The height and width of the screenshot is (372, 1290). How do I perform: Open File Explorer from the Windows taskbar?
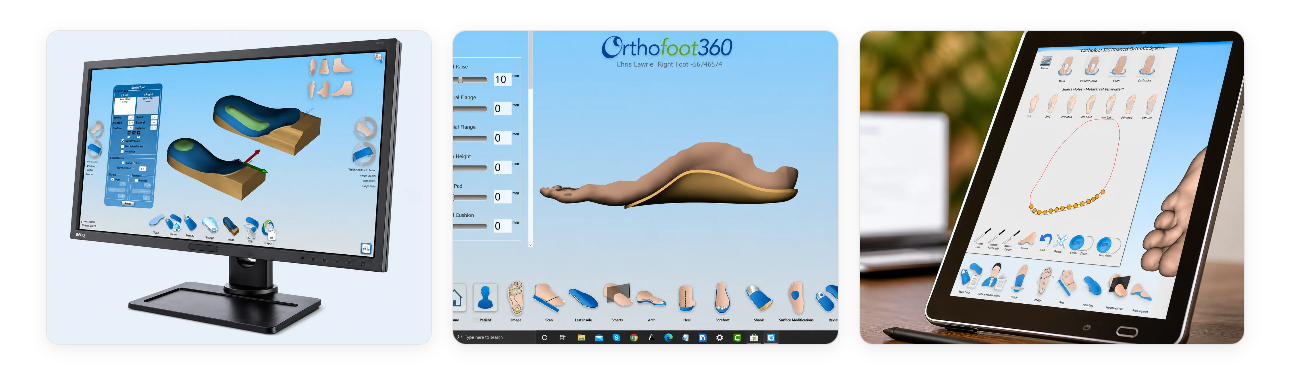(x=581, y=338)
